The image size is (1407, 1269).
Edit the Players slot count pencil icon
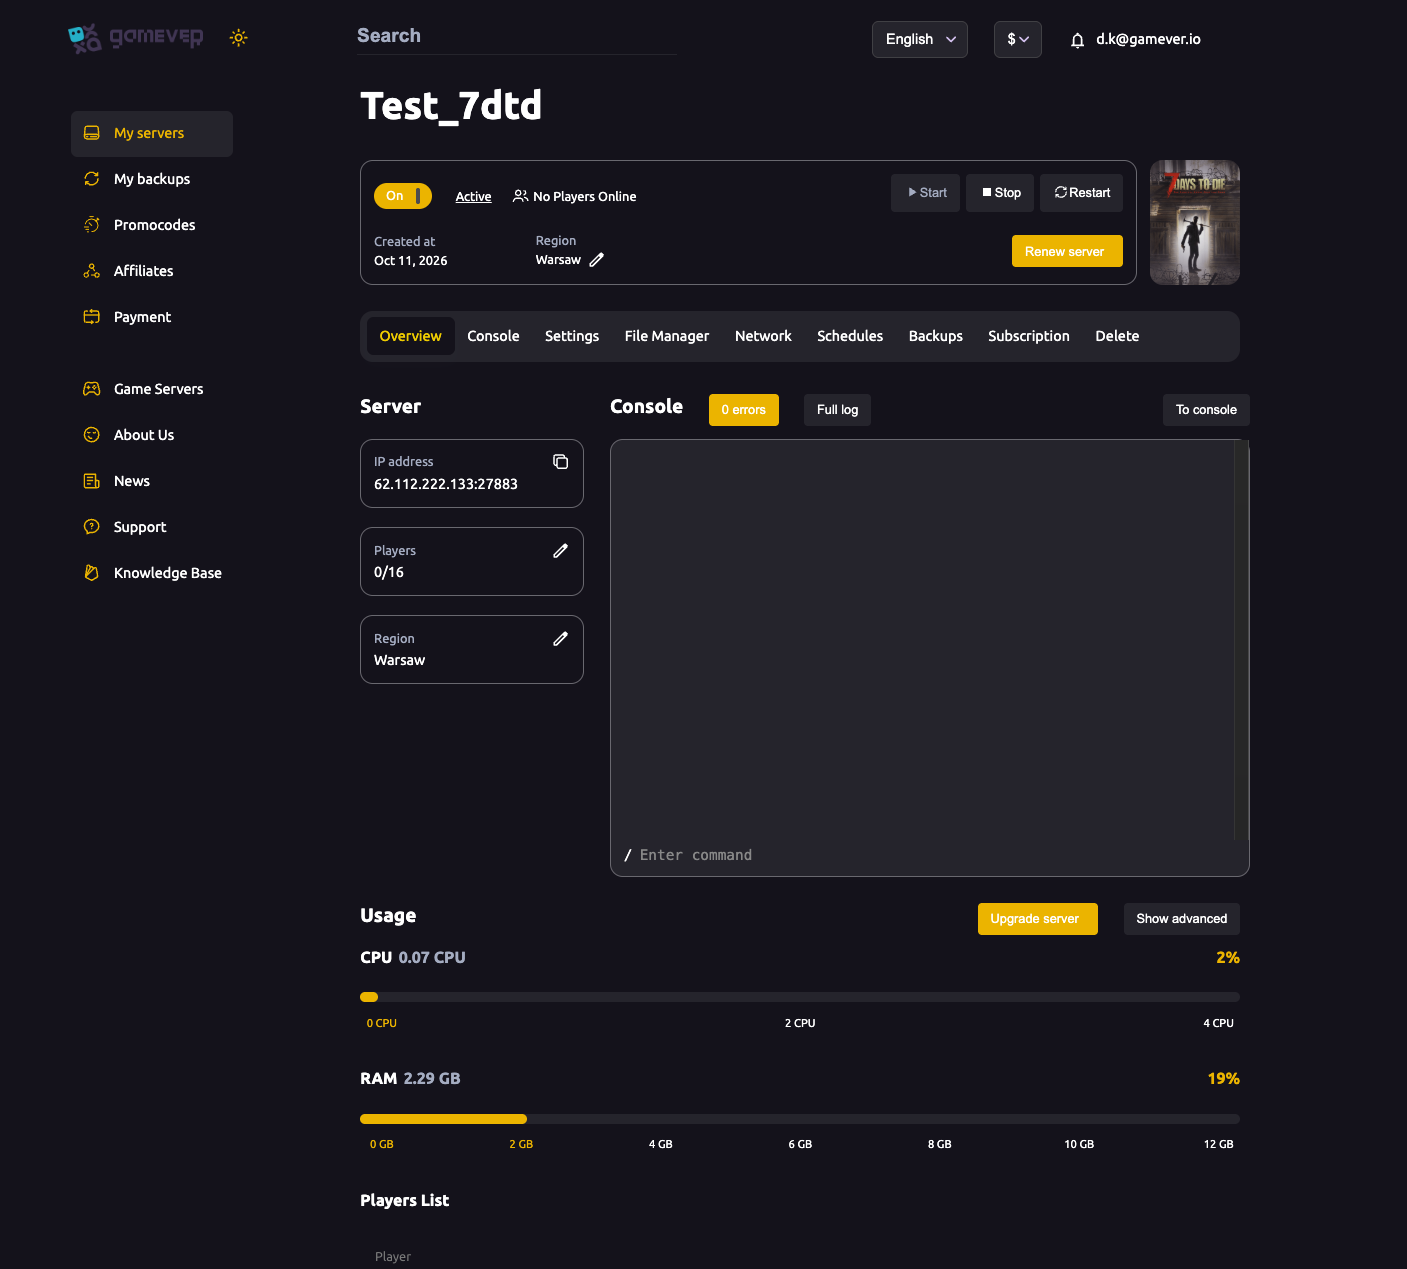pyautogui.click(x=560, y=550)
